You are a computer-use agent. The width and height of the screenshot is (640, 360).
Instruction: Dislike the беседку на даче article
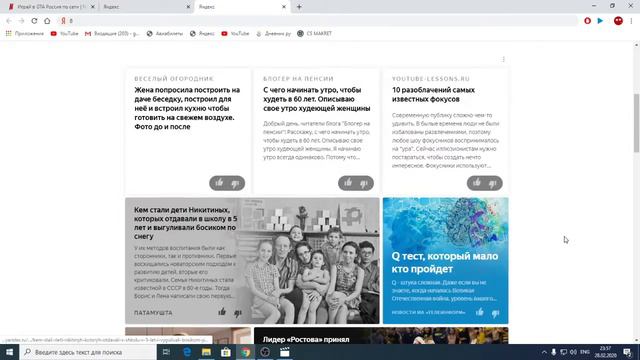[x=236, y=184]
